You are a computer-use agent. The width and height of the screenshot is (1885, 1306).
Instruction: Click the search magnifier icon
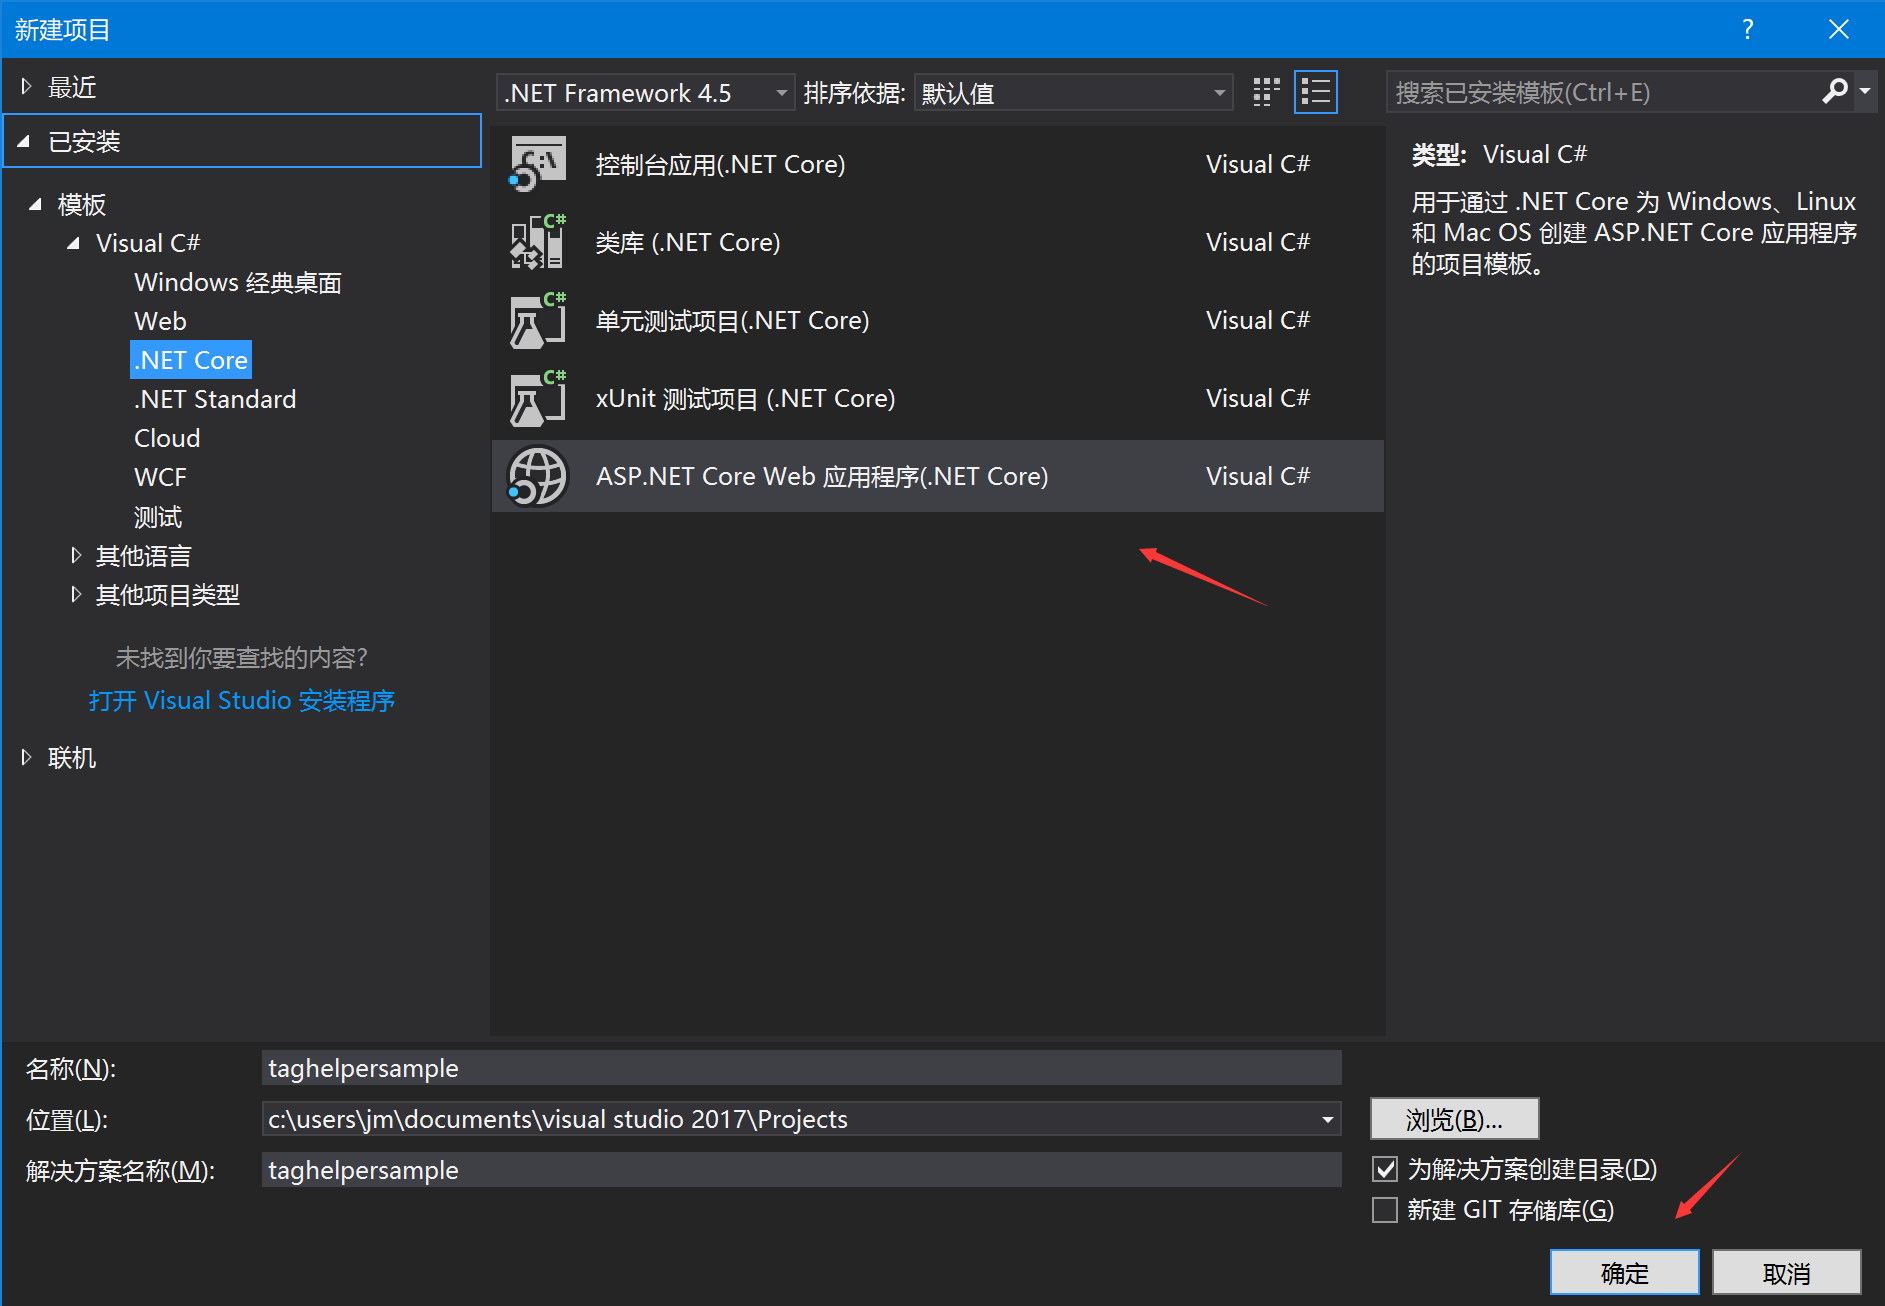point(1834,92)
